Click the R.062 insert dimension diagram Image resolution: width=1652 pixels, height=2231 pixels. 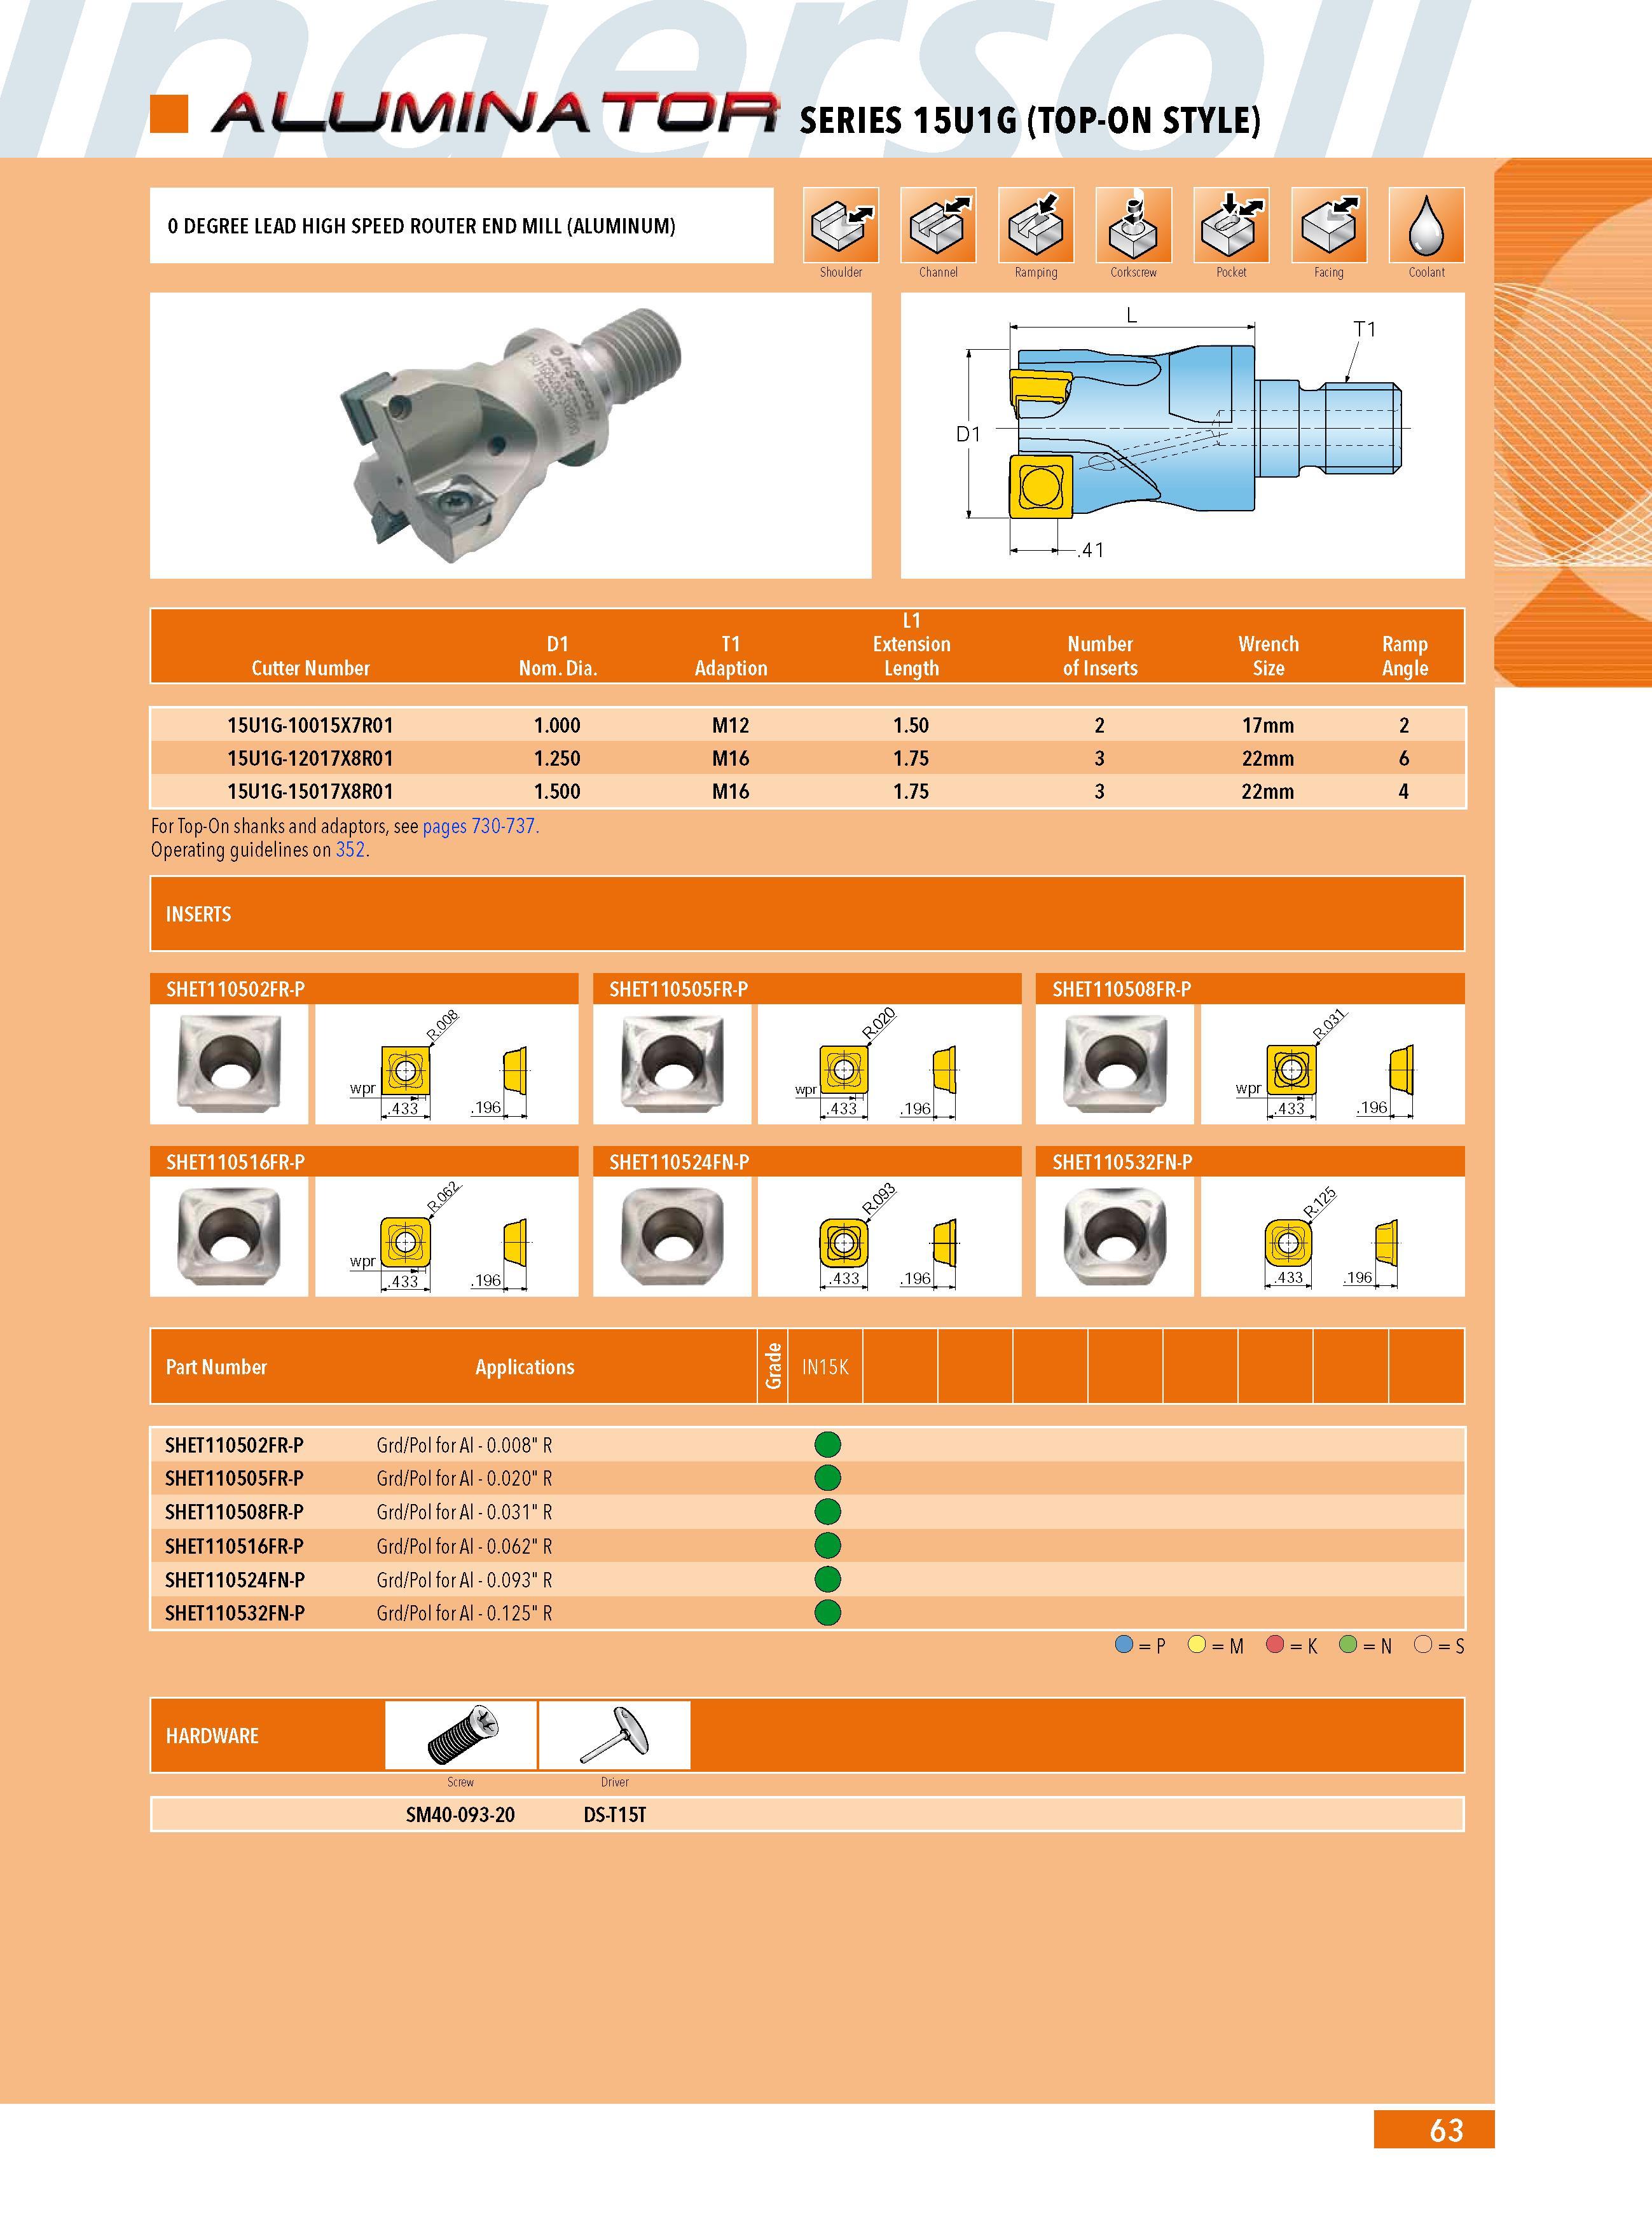(447, 1237)
